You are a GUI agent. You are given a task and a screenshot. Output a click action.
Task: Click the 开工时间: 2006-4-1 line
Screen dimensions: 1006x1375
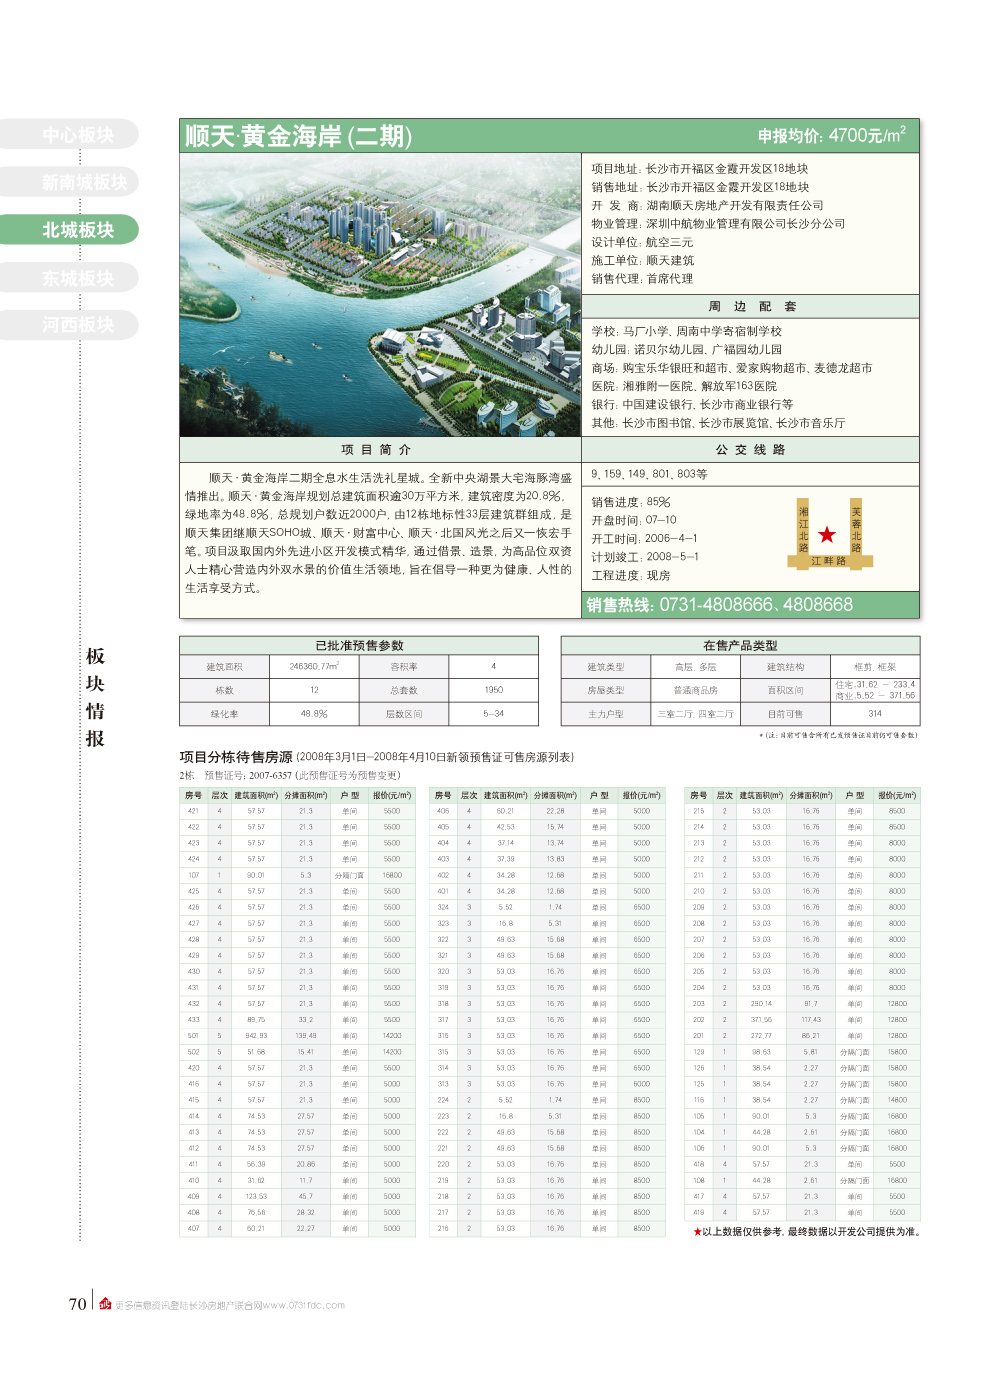click(x=644, y=538)
